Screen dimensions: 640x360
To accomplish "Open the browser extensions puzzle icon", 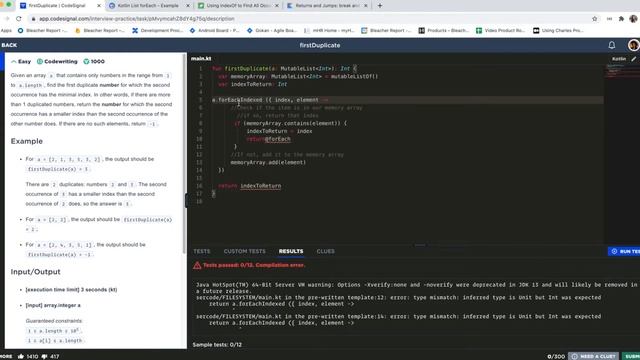I will [621, 19].
